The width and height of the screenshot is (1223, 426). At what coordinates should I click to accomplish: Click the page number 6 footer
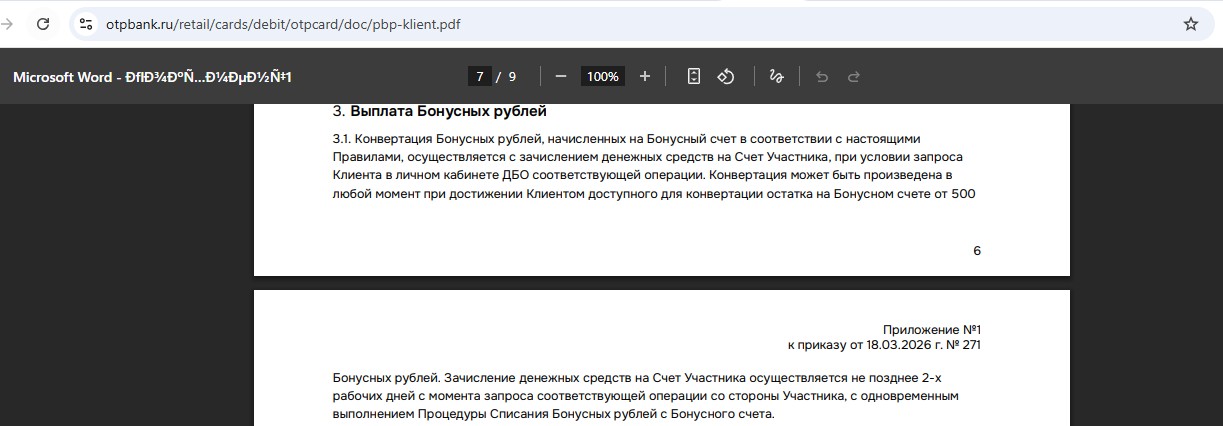[977, 251]
